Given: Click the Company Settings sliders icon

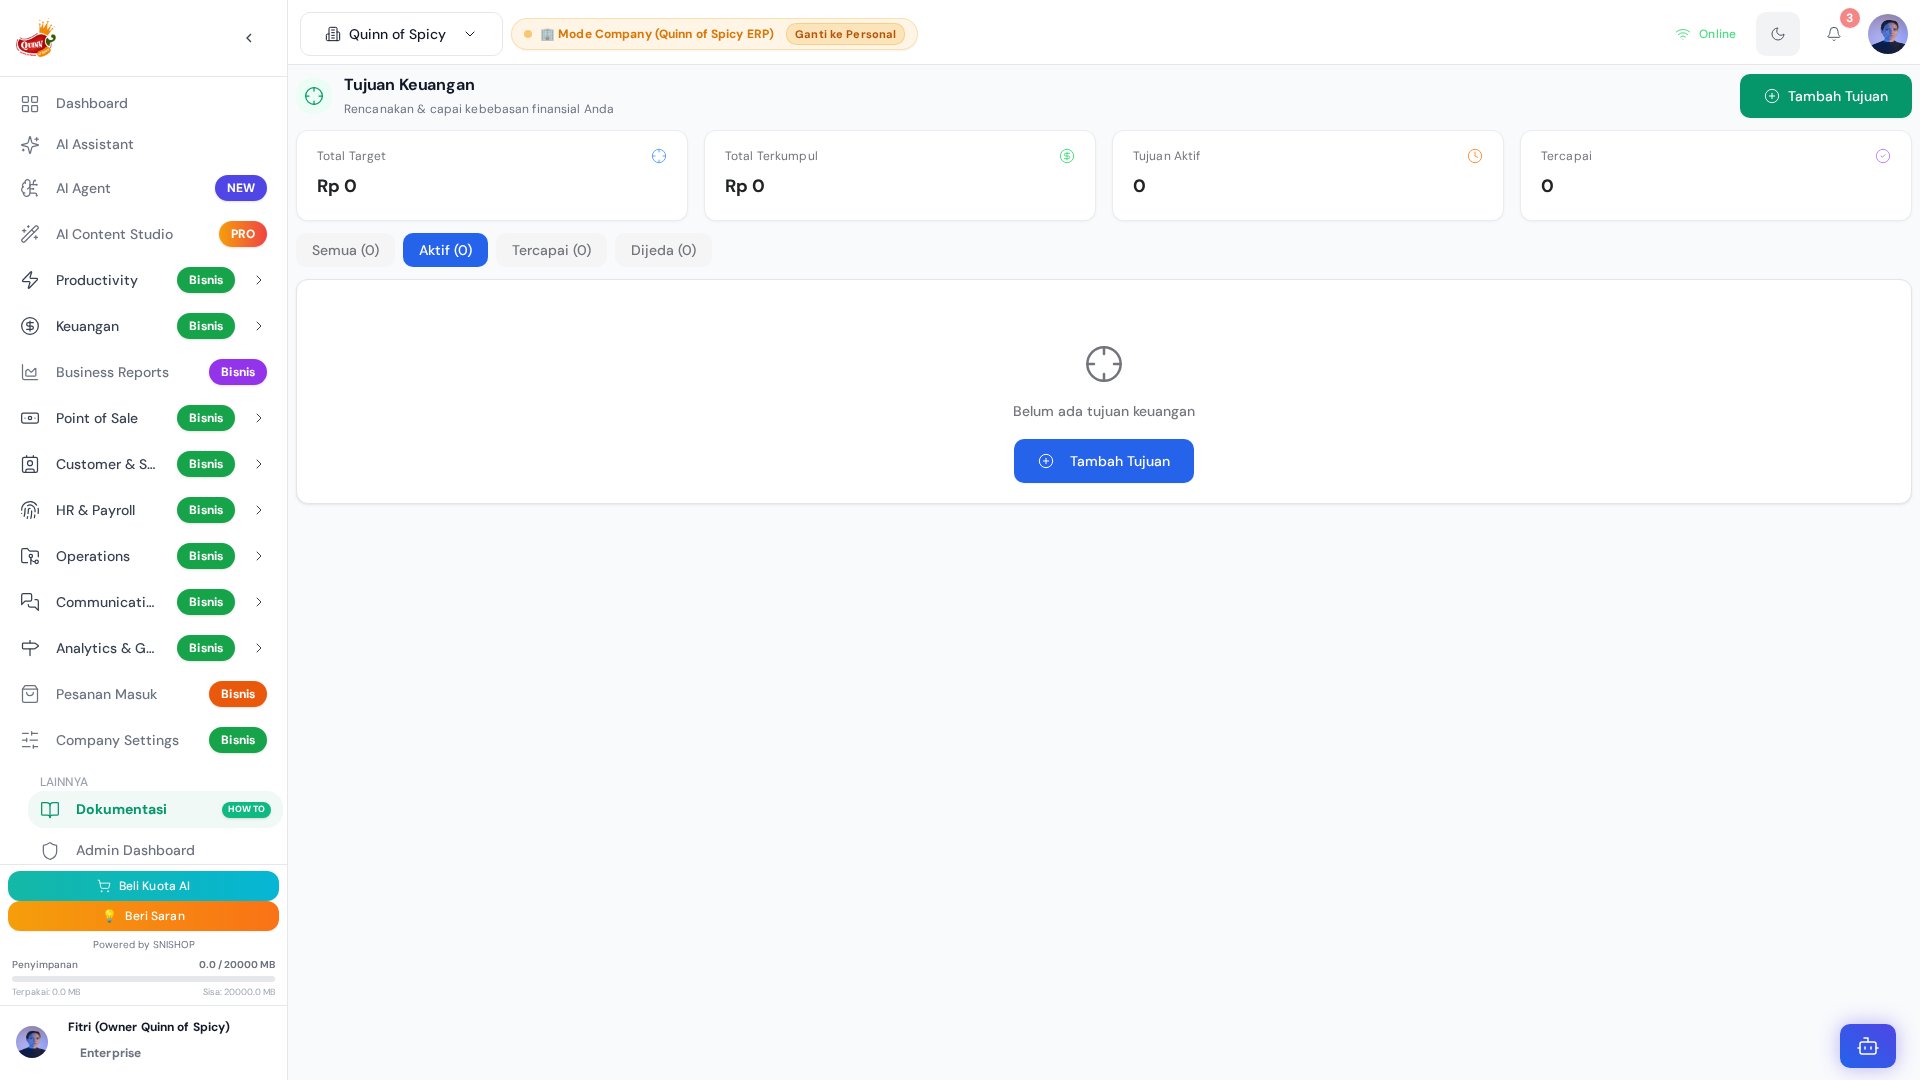Looking at the screenshot, I should (x=30, y=740).
